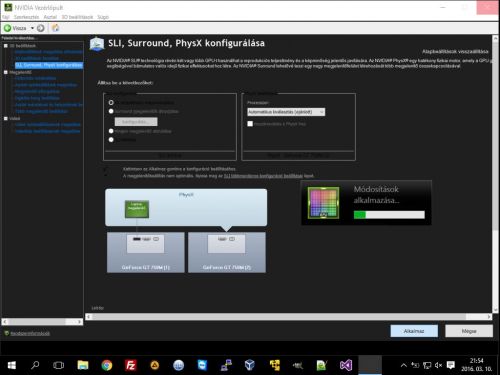The width and height of the screenshot is (500, 375).
Task: Open taskbar Search magnifier
Action: [35, 365]
